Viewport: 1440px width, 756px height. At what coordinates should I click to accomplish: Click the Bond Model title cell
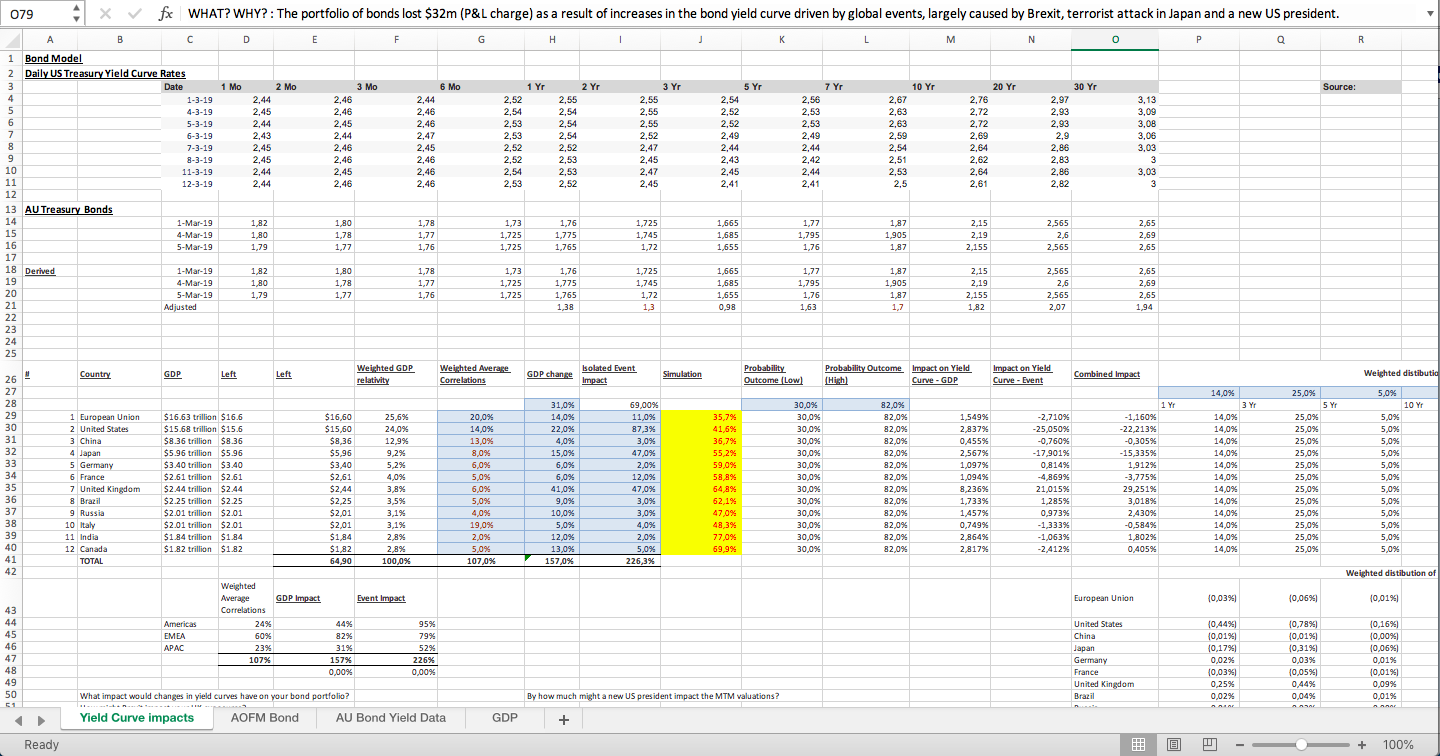[x=53, y=58]
